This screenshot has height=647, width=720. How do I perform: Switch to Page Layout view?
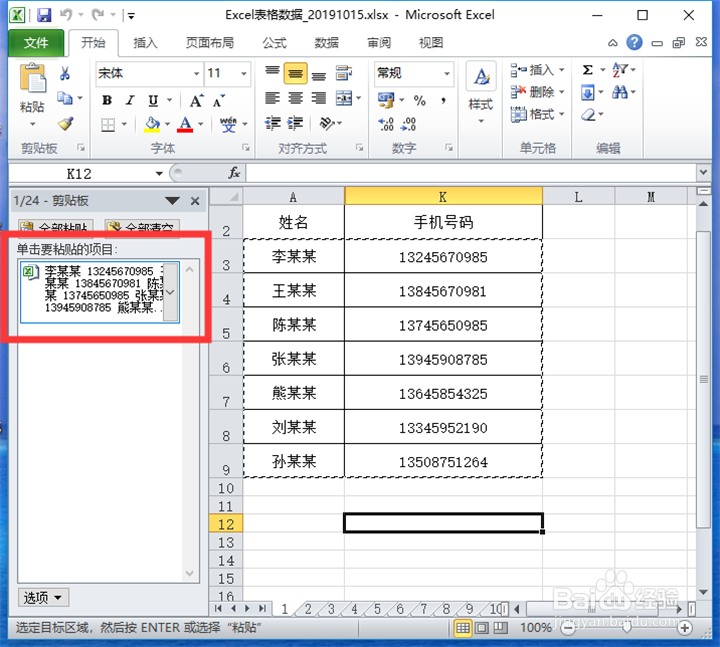[x=482, y=628]
